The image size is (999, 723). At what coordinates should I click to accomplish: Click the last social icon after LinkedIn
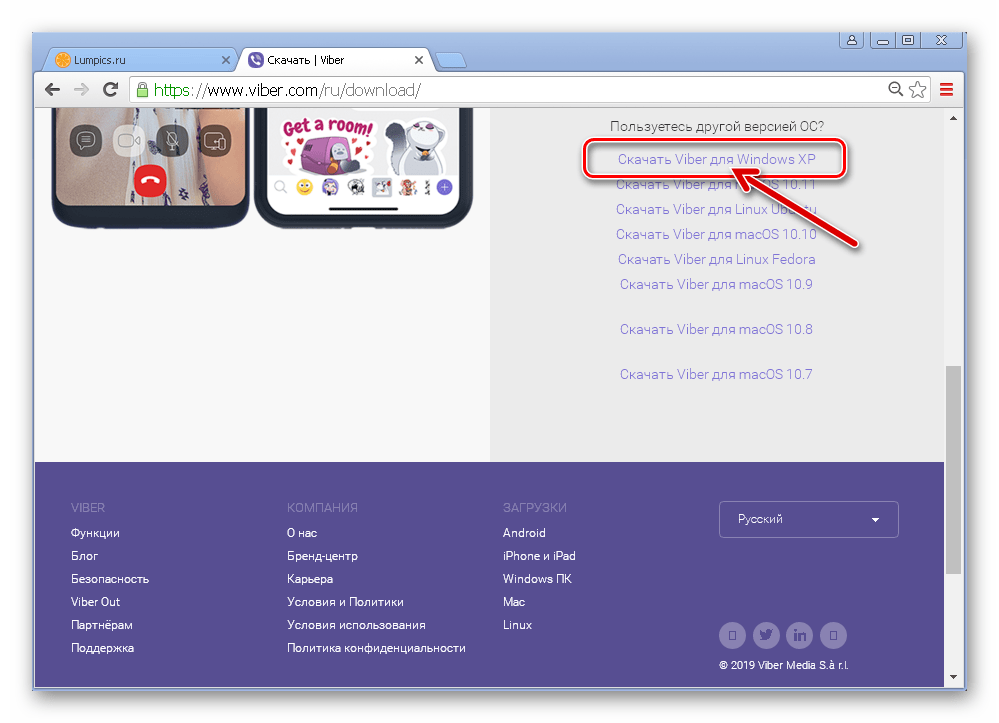(x=833, y=635)
